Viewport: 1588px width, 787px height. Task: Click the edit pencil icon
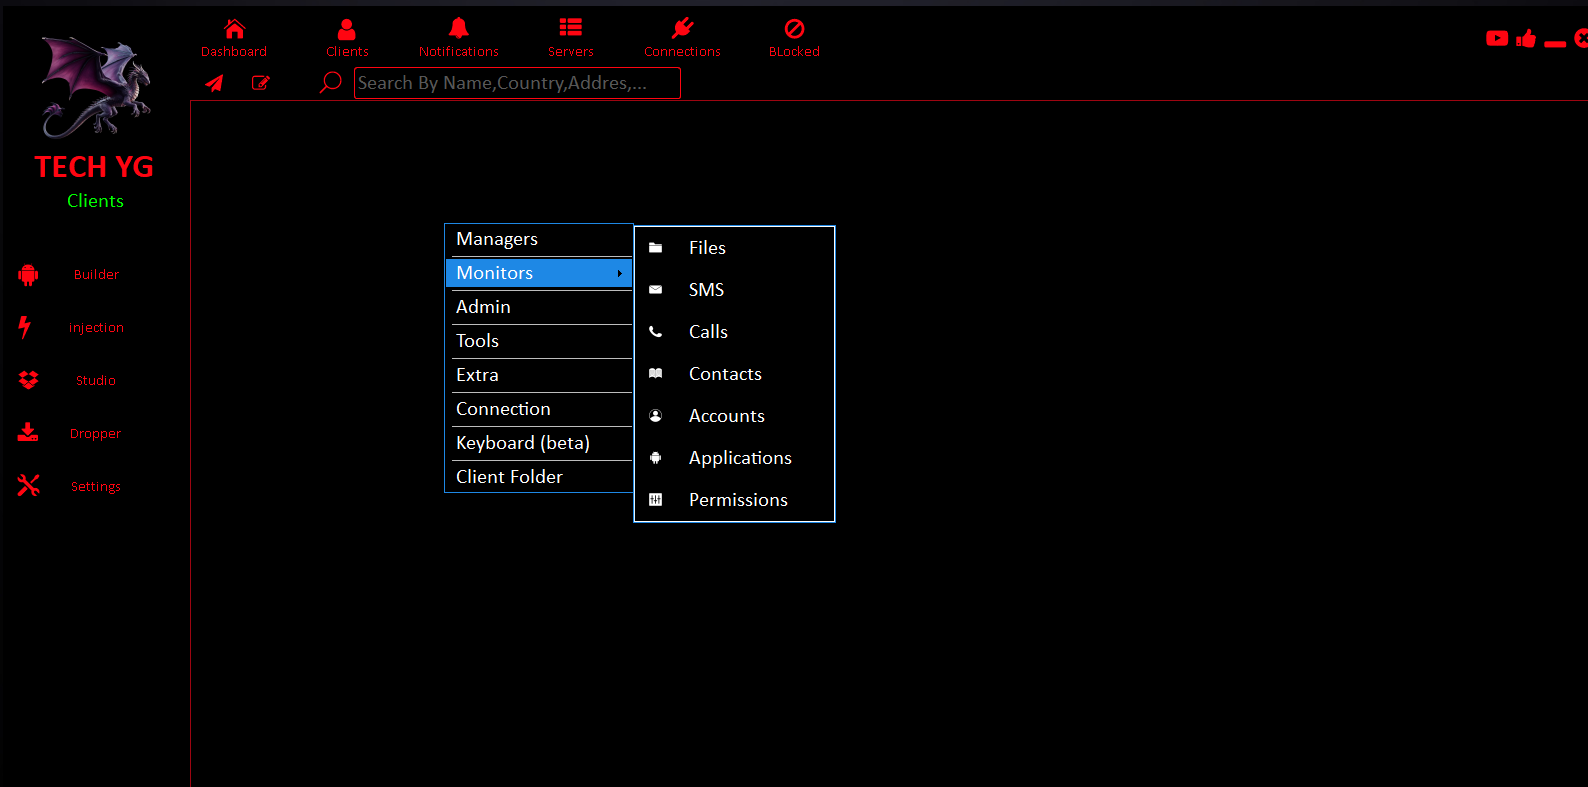[260, 83]
